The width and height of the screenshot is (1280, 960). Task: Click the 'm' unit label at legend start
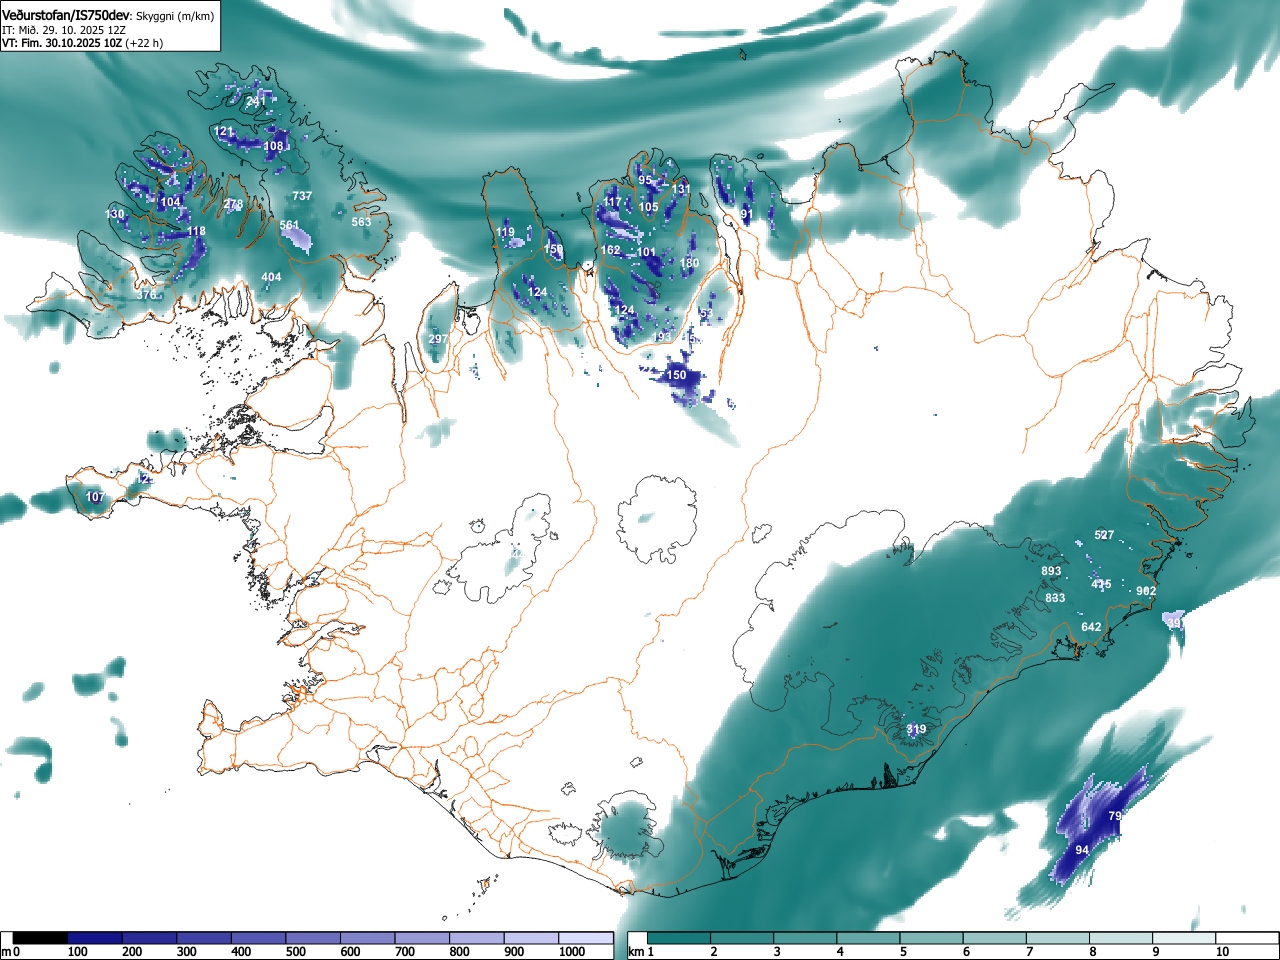pos(6,952)
